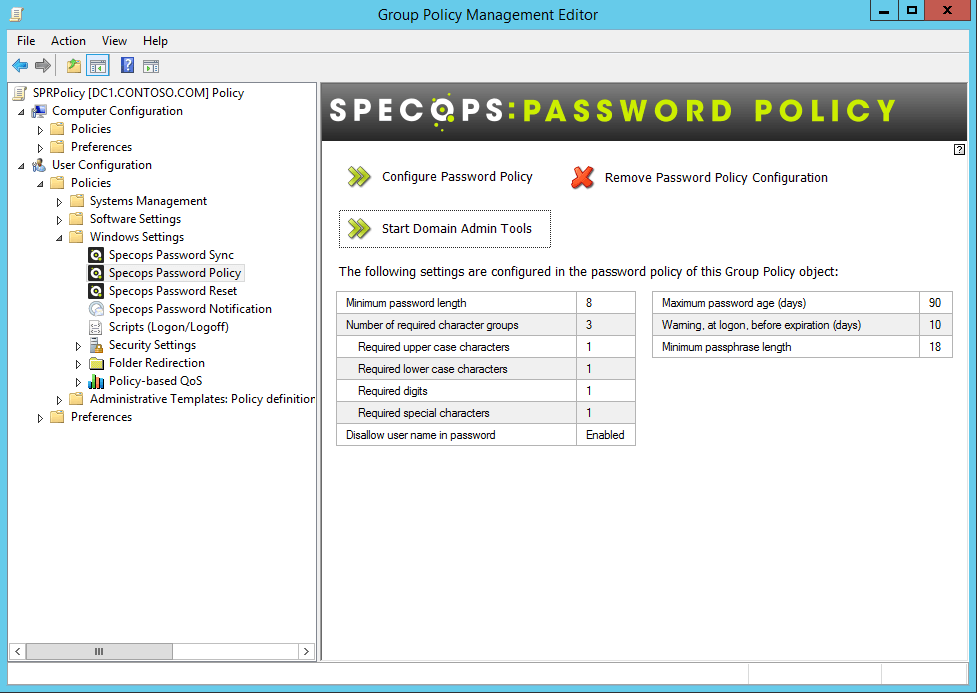Image resolution: width=977 pixels, height=693 pixels.
Task: Expand the Software Settings node
Action: [x=59, y=221]
